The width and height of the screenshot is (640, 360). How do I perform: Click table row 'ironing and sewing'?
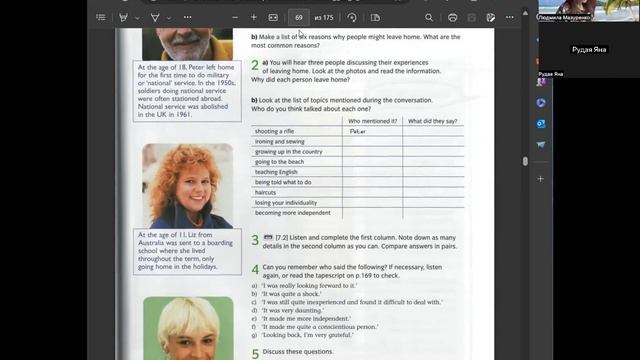click(x=357, y=141)
